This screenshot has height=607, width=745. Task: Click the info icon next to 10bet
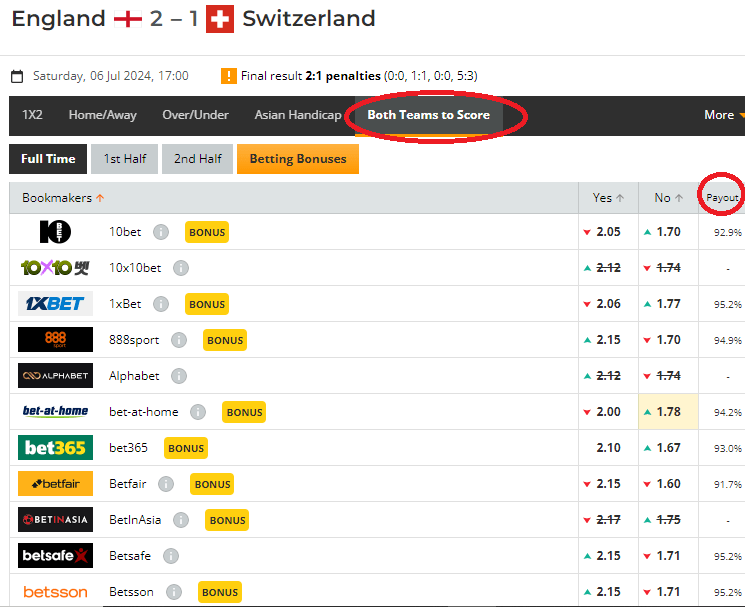(x=161, y=232)
